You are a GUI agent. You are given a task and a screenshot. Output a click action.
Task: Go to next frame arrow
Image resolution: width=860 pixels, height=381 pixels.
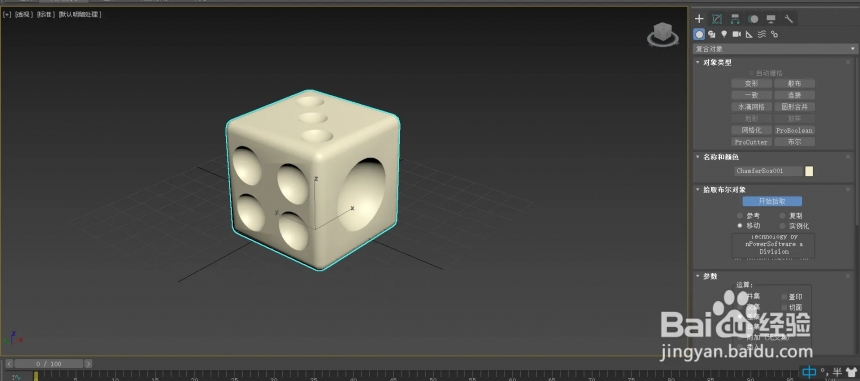88,363
